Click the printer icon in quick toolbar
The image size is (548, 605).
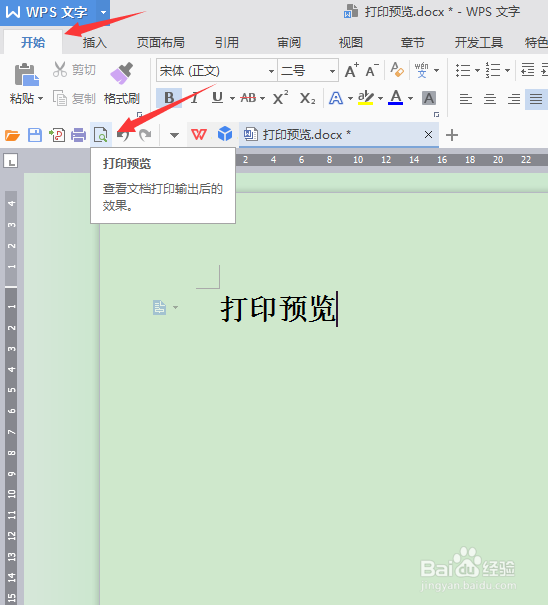78,135
